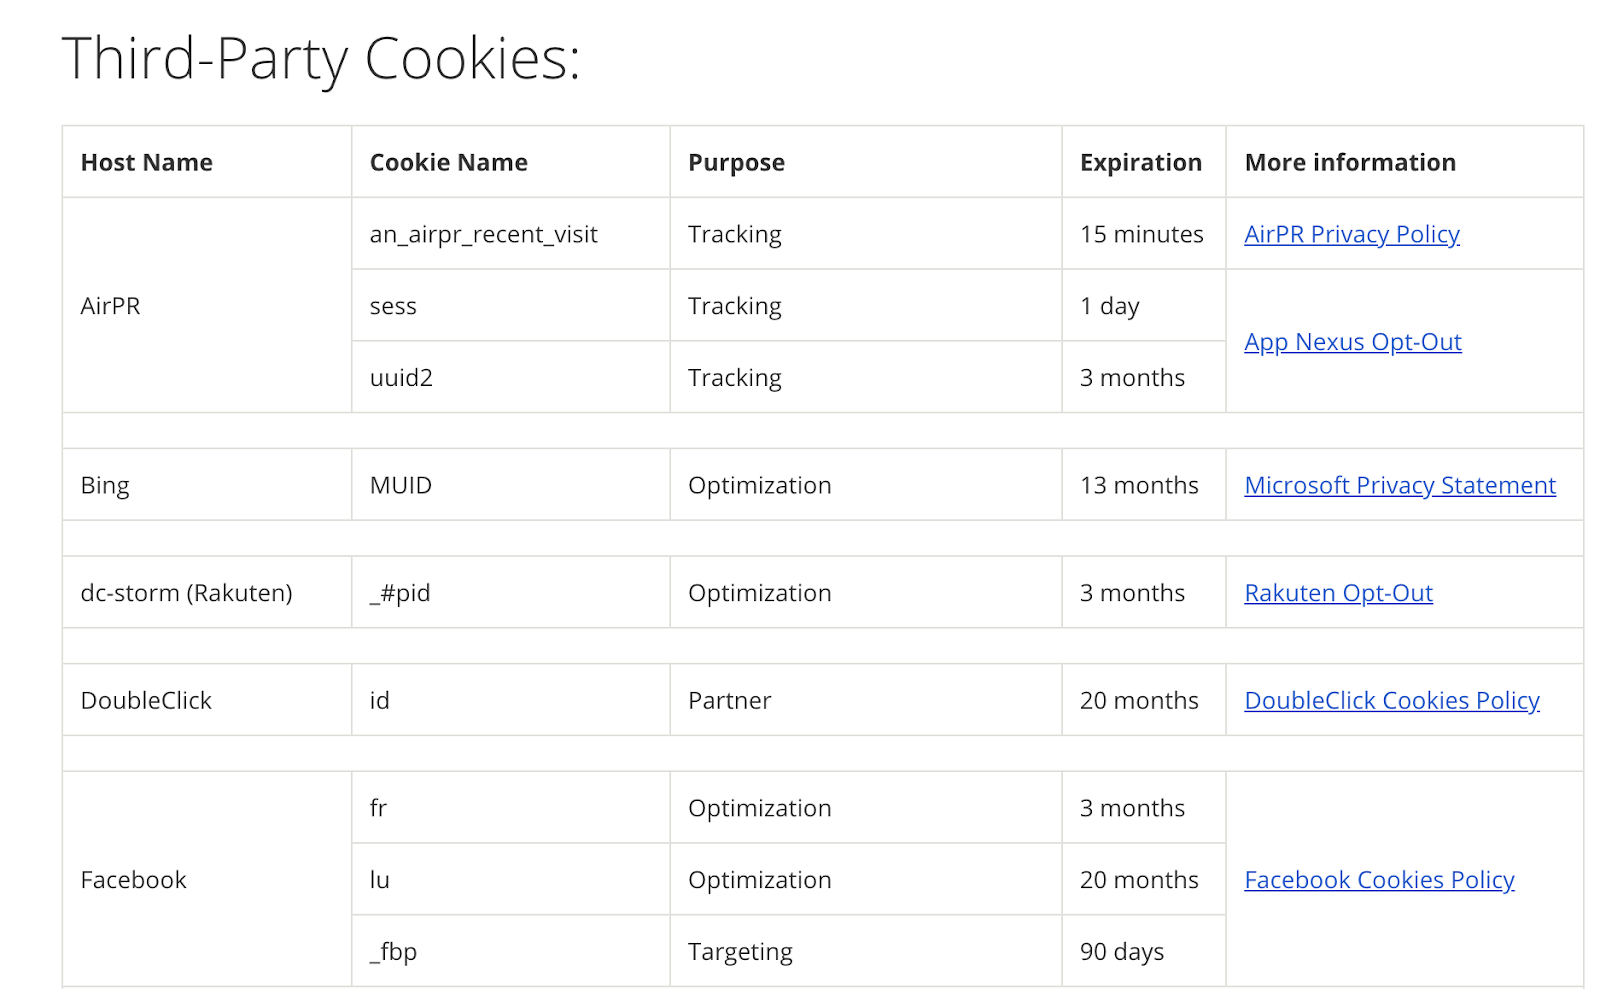
Task: Click the Expiration column header
Action: (1144, 162)
